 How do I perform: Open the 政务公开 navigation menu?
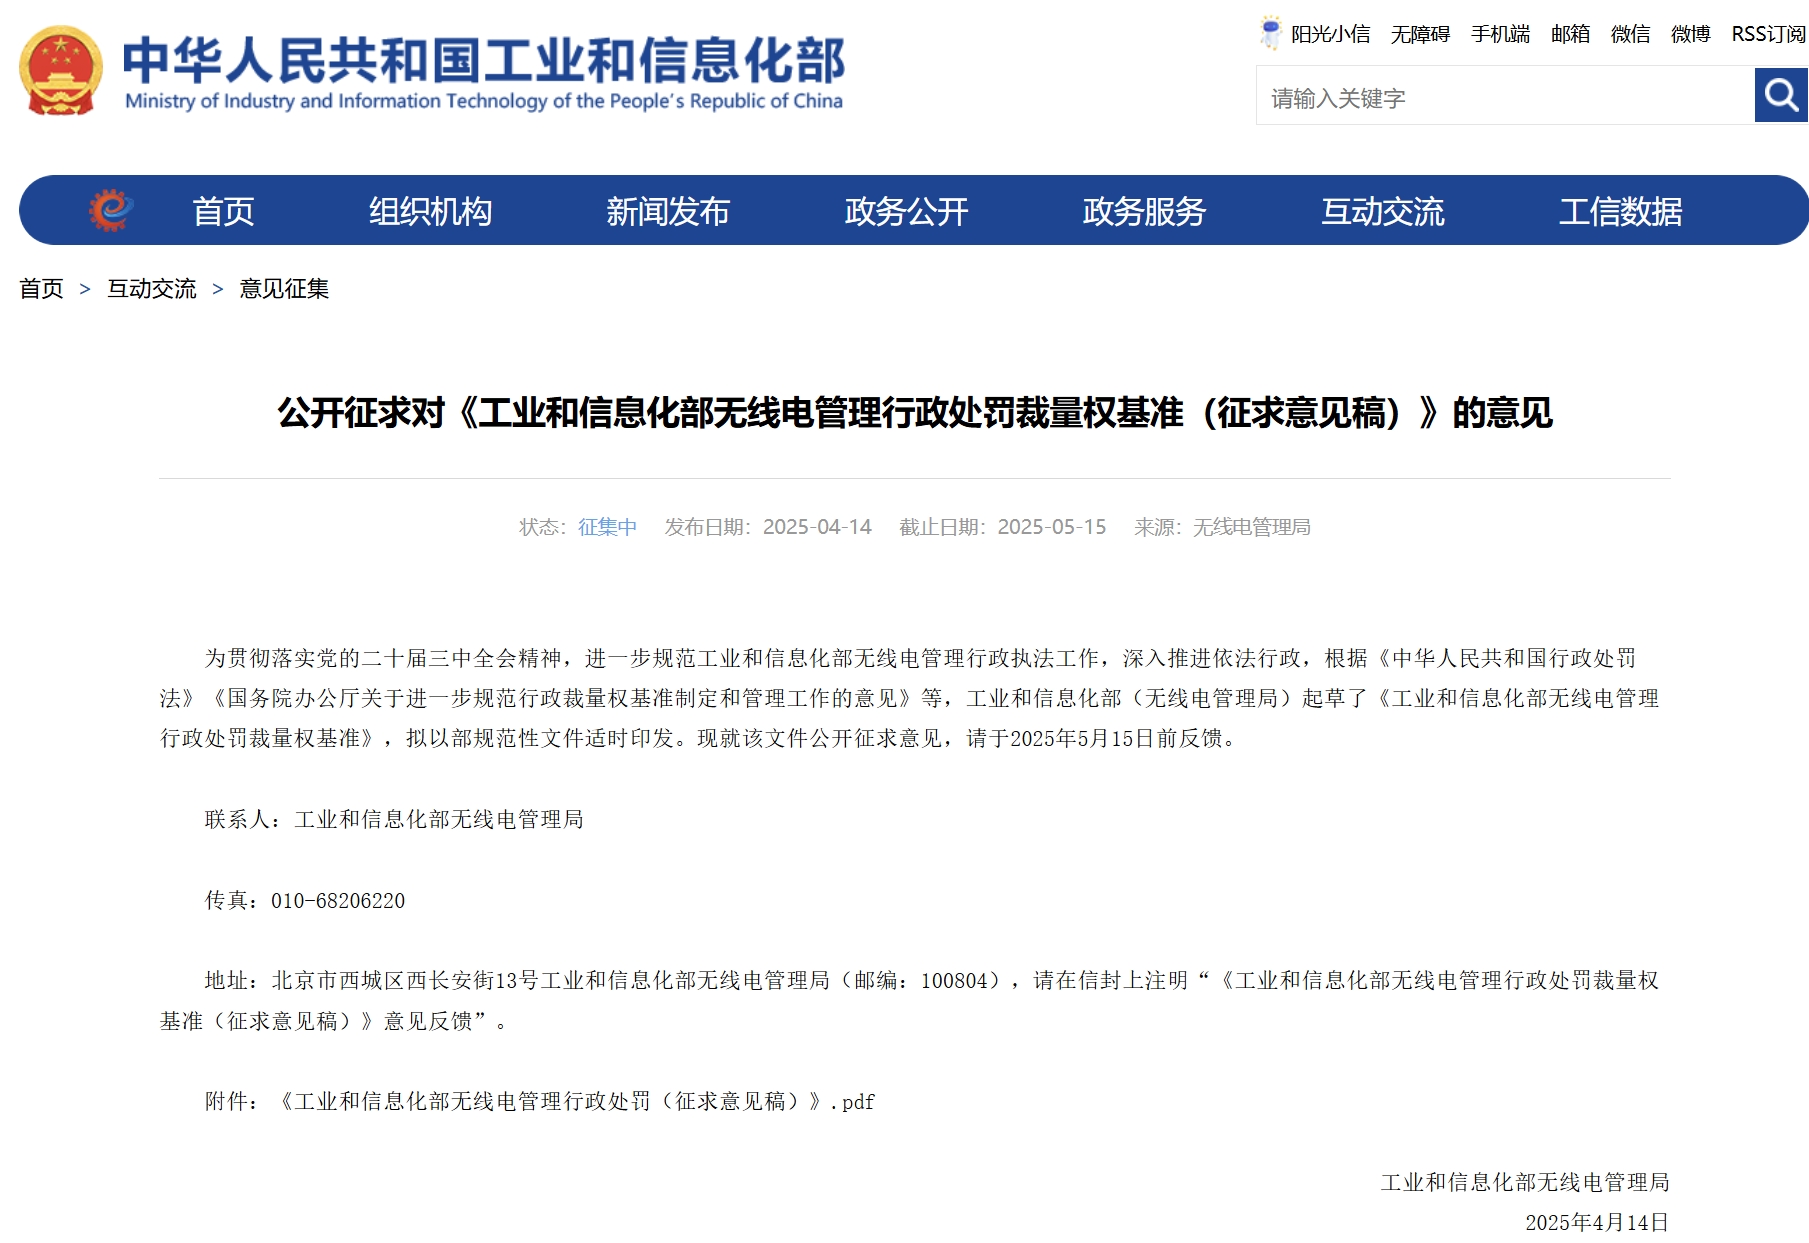[x=906, y=211]
